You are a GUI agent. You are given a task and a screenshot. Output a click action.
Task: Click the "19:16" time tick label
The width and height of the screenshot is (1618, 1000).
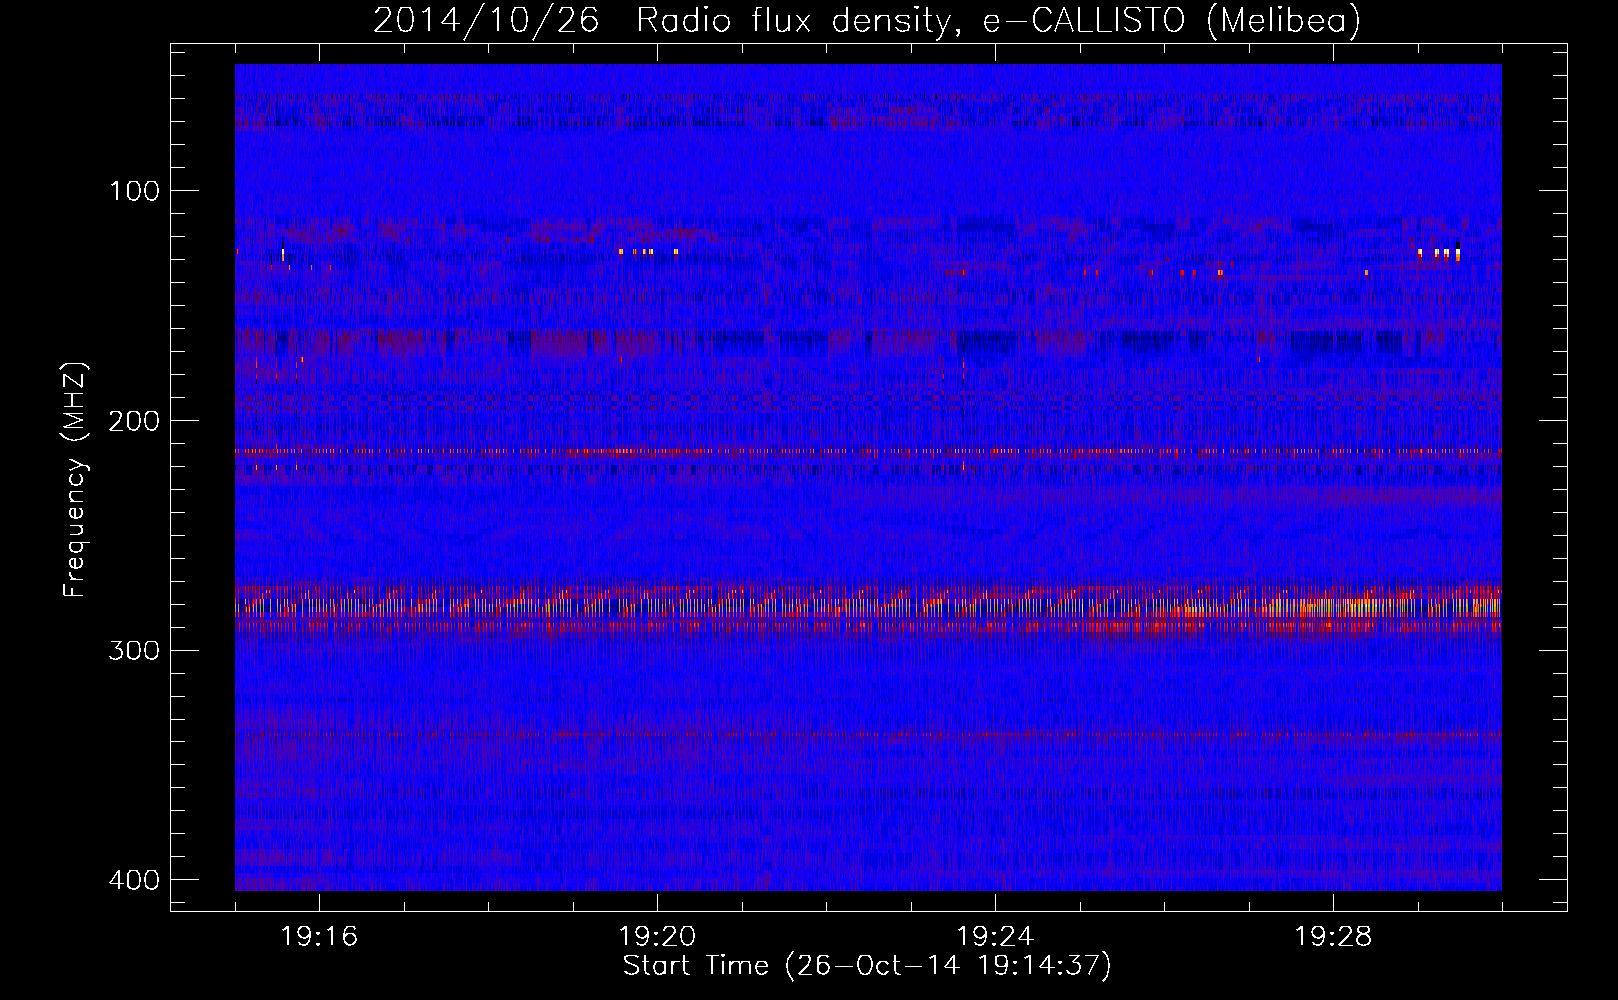click(319, 936)
